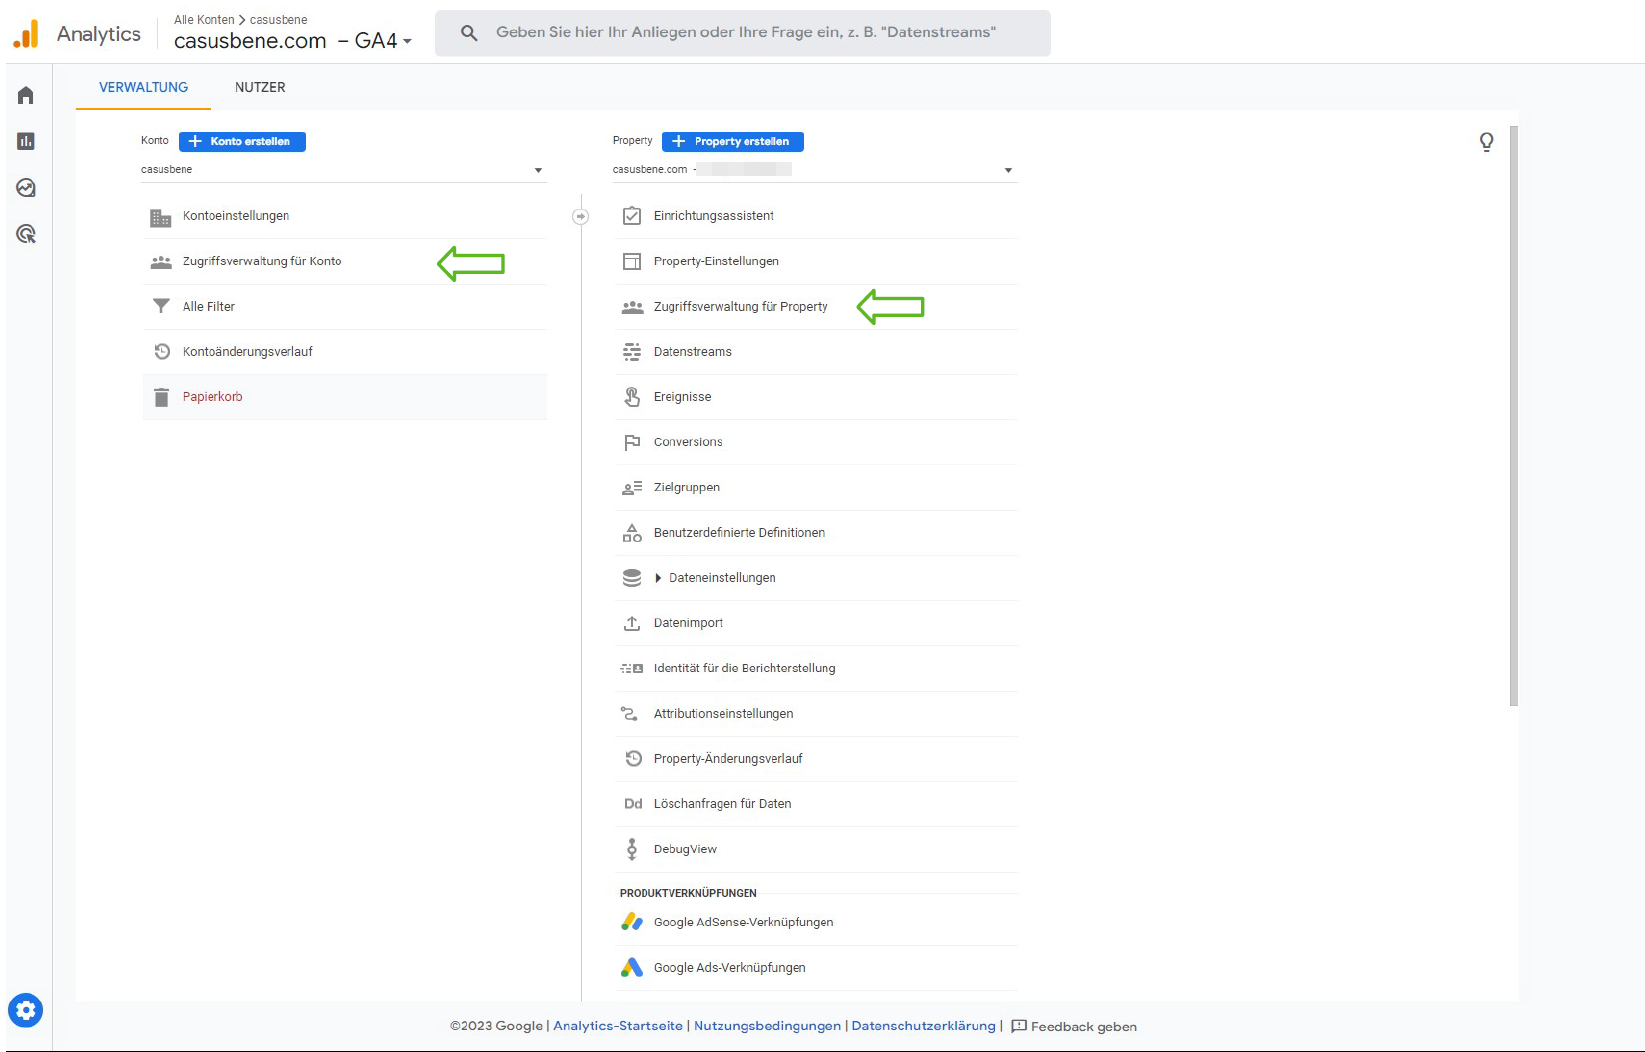Image resolution: width=1645 pixels, height=1052 pixels.
Task: Open Zugriffsverwaltung für Konto
Action: pyautogui.click(x=262, y=261)
